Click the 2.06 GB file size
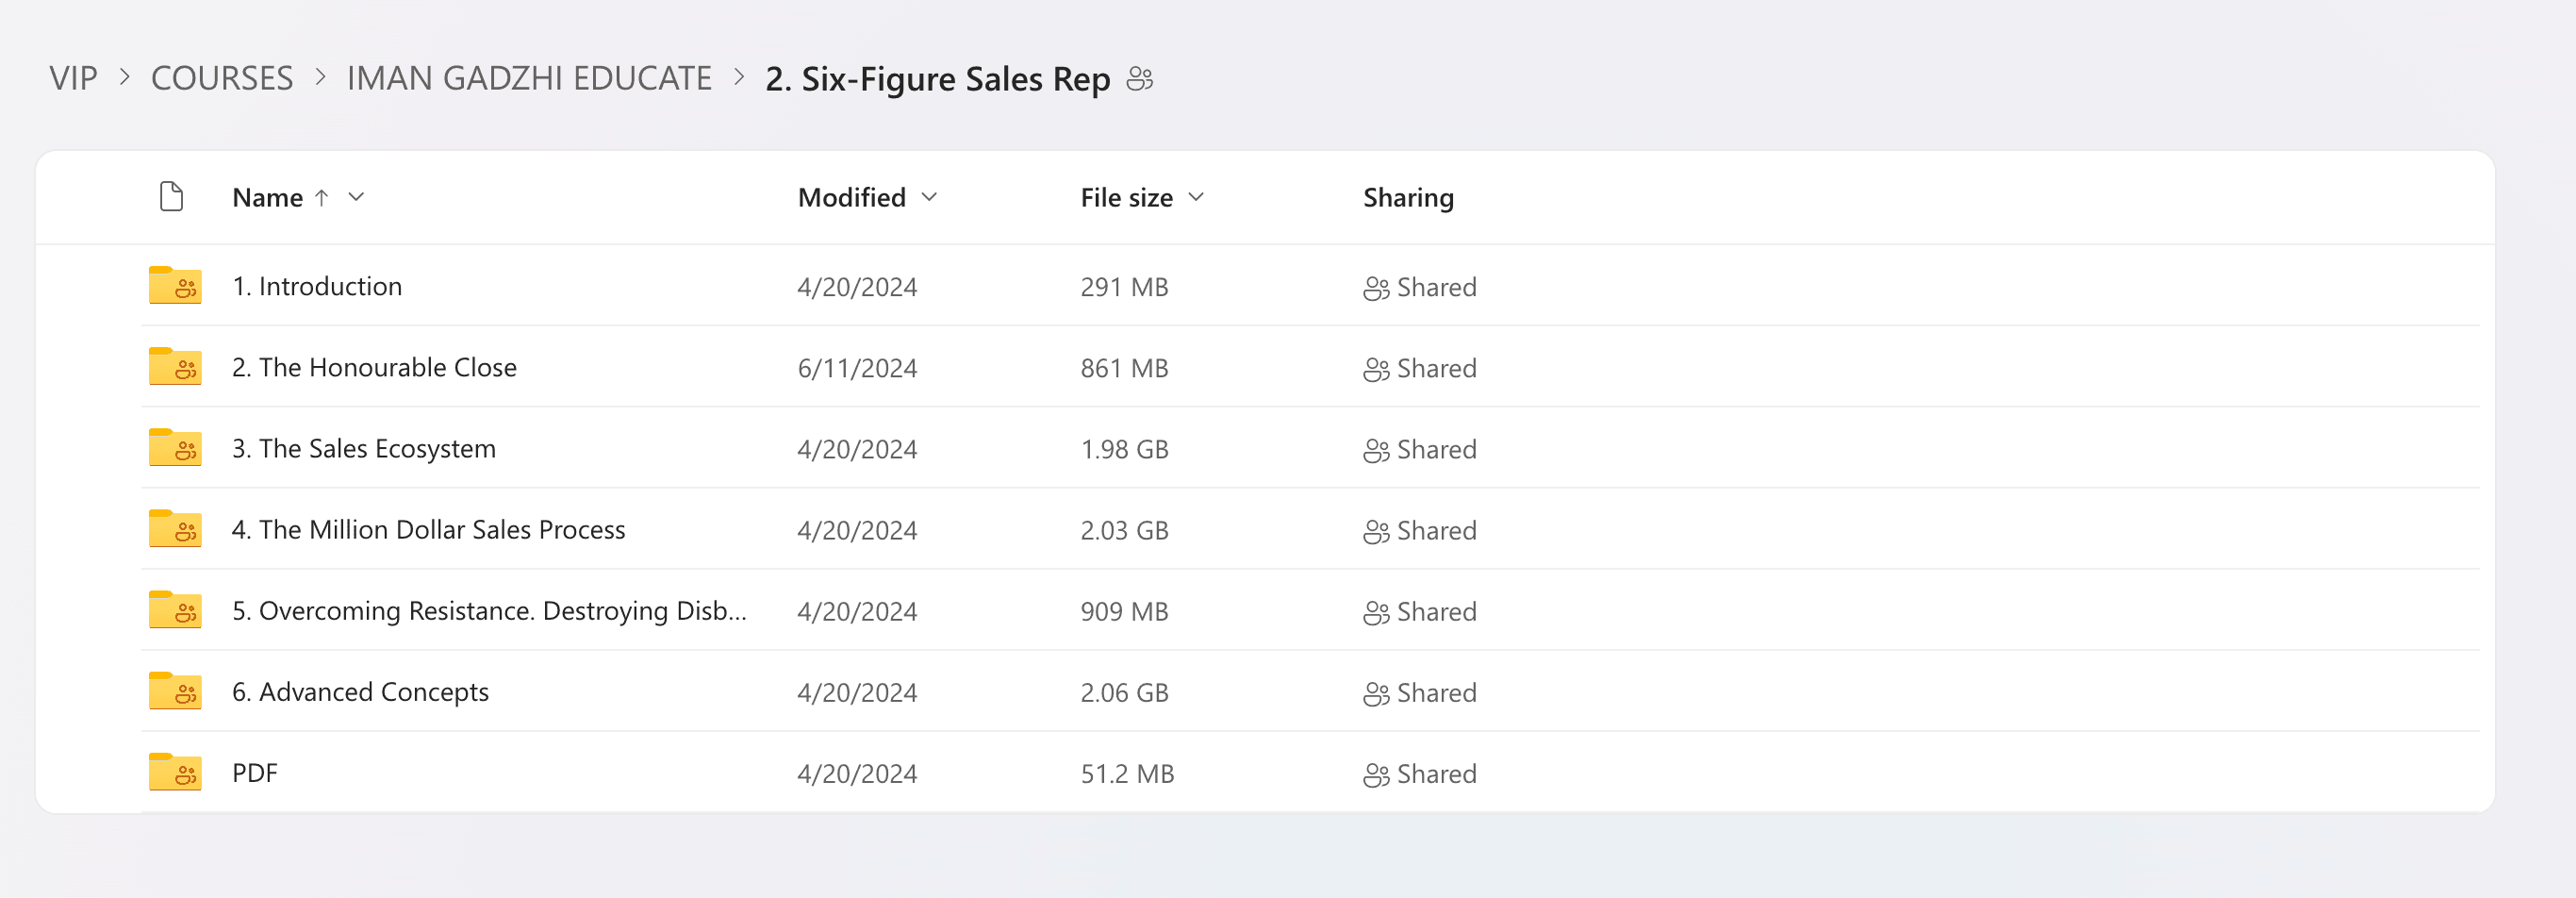Screen dimensions: 2576x898 tap(1124, 692)
